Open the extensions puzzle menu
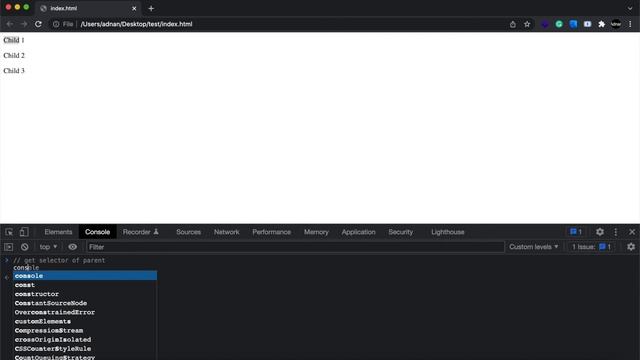This screenshot has width=640, height=360. 602,24
